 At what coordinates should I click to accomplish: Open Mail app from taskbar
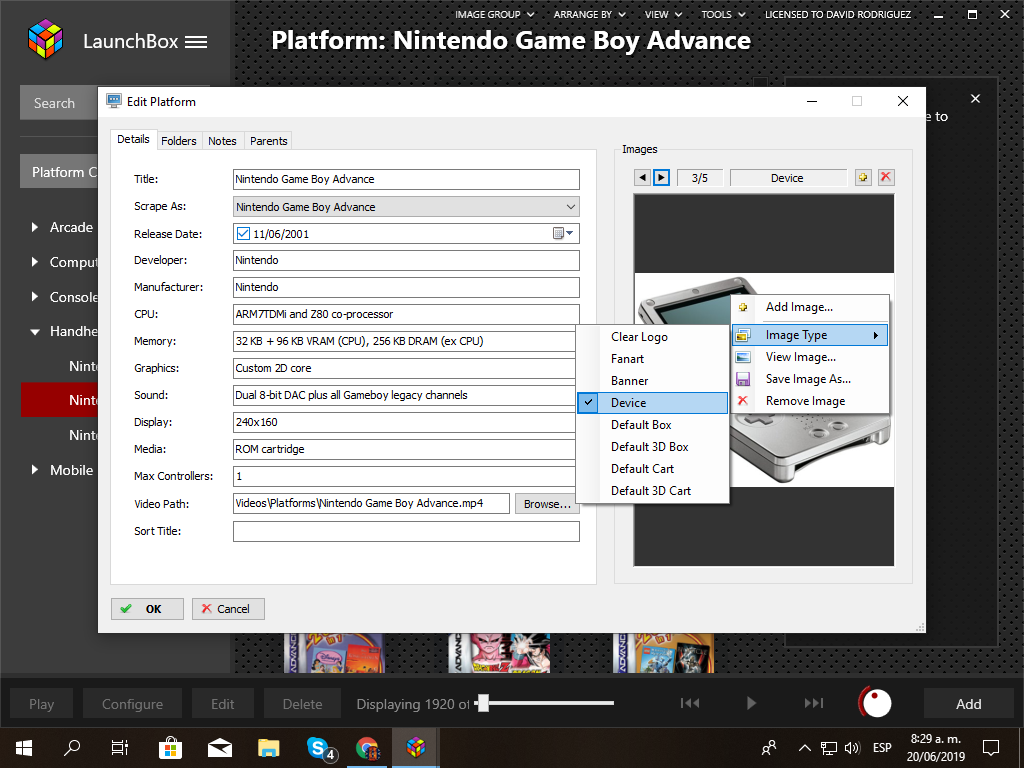click(220, 748)
